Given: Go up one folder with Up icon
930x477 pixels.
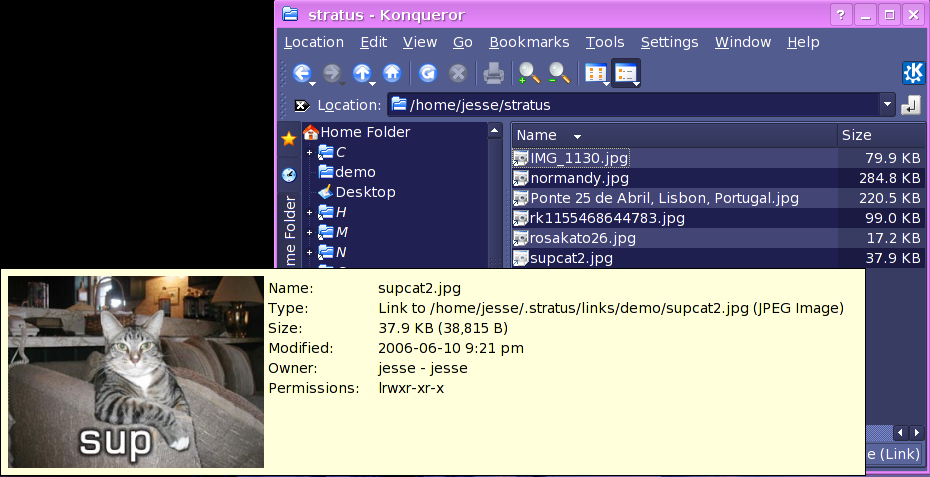Looking at the screenshot, I should (x=361, y=73).
